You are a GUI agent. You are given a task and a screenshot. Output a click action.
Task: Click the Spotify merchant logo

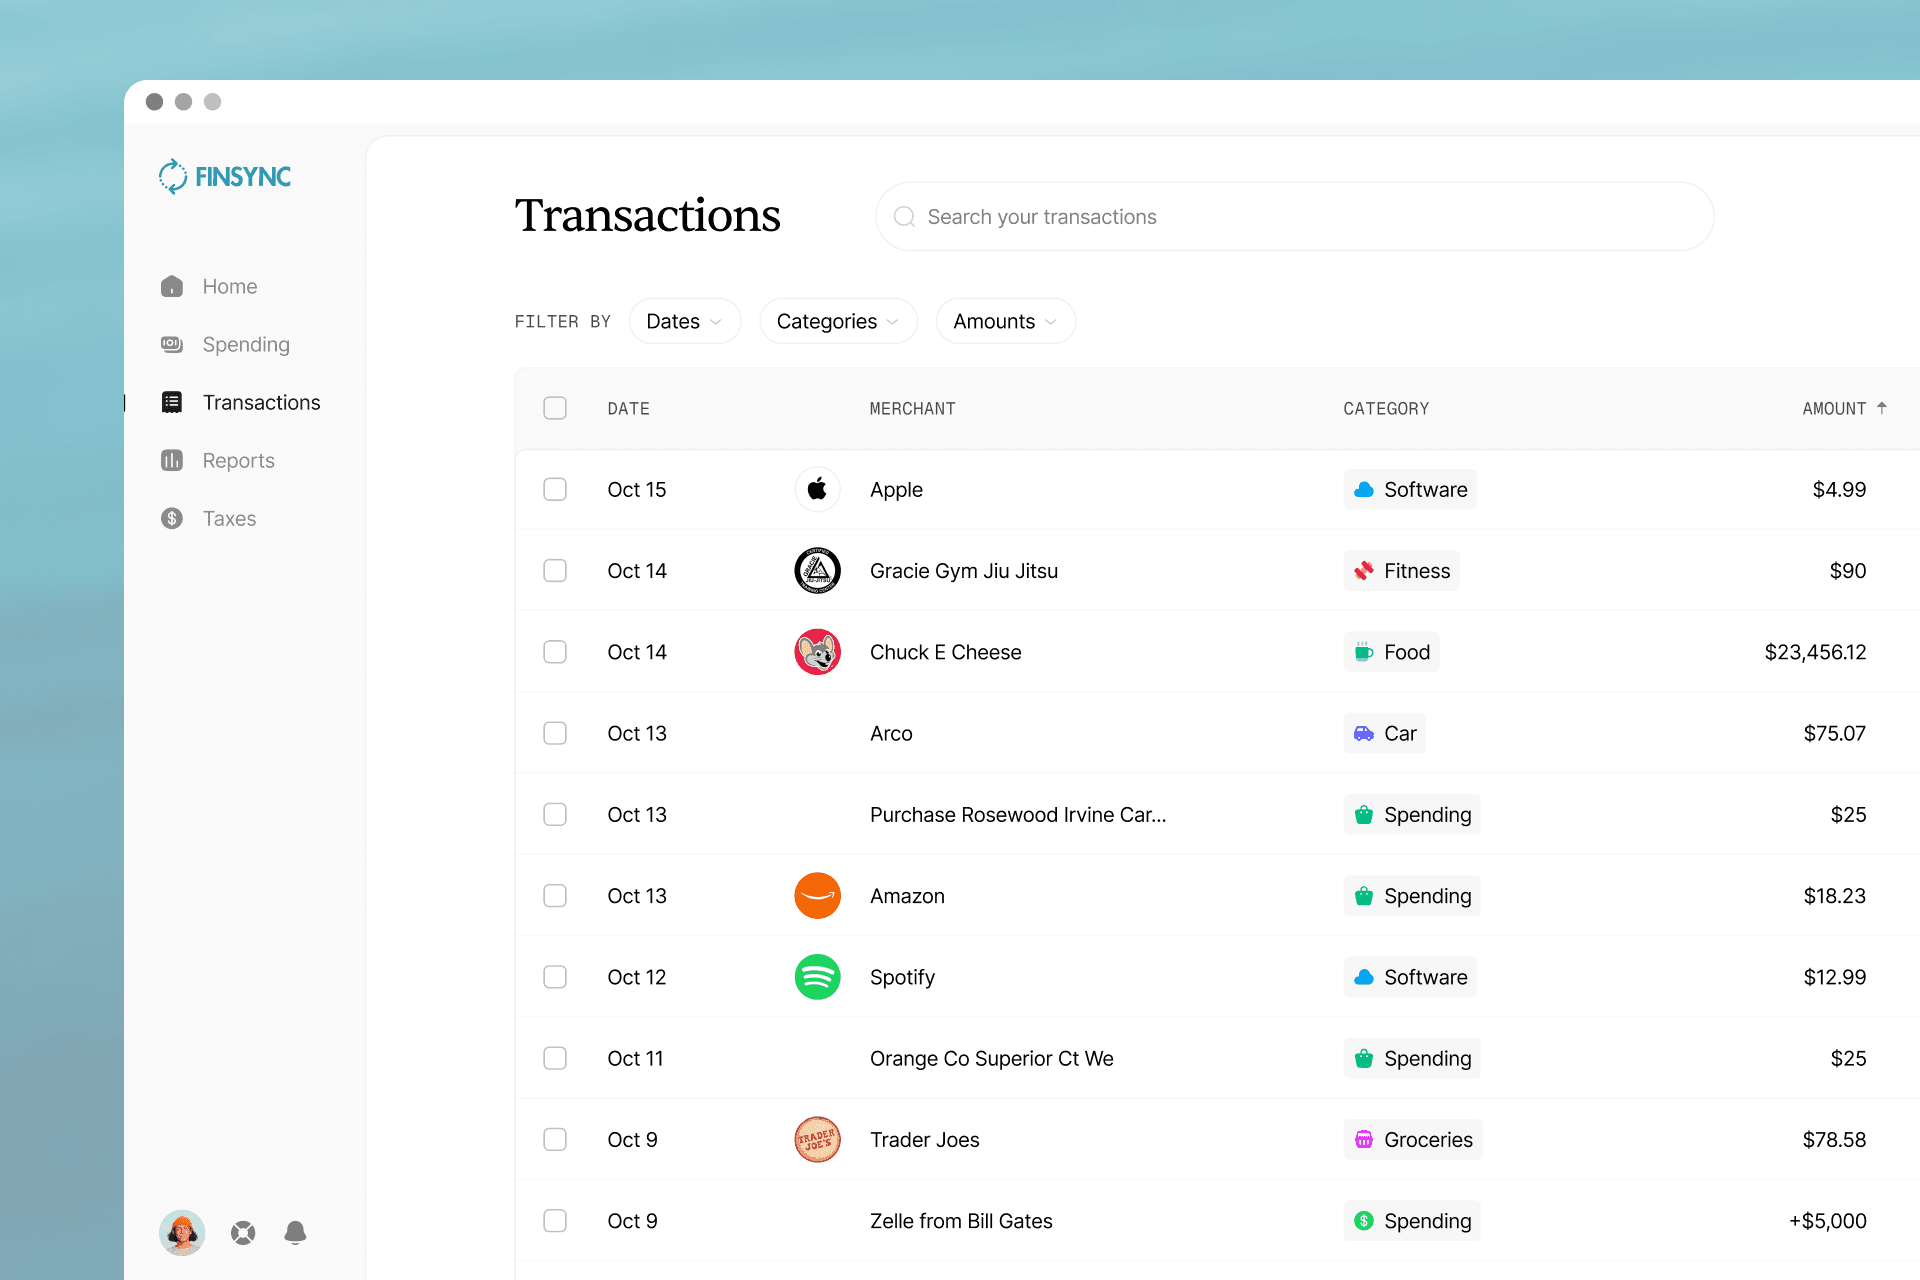pyautogui.click(x=817, y=977)
